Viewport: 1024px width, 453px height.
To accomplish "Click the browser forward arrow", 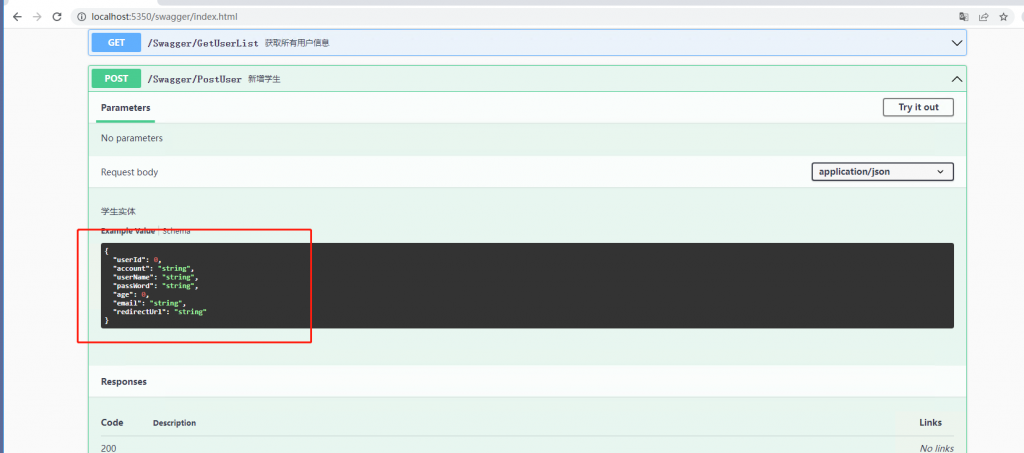I will [37, 16].
